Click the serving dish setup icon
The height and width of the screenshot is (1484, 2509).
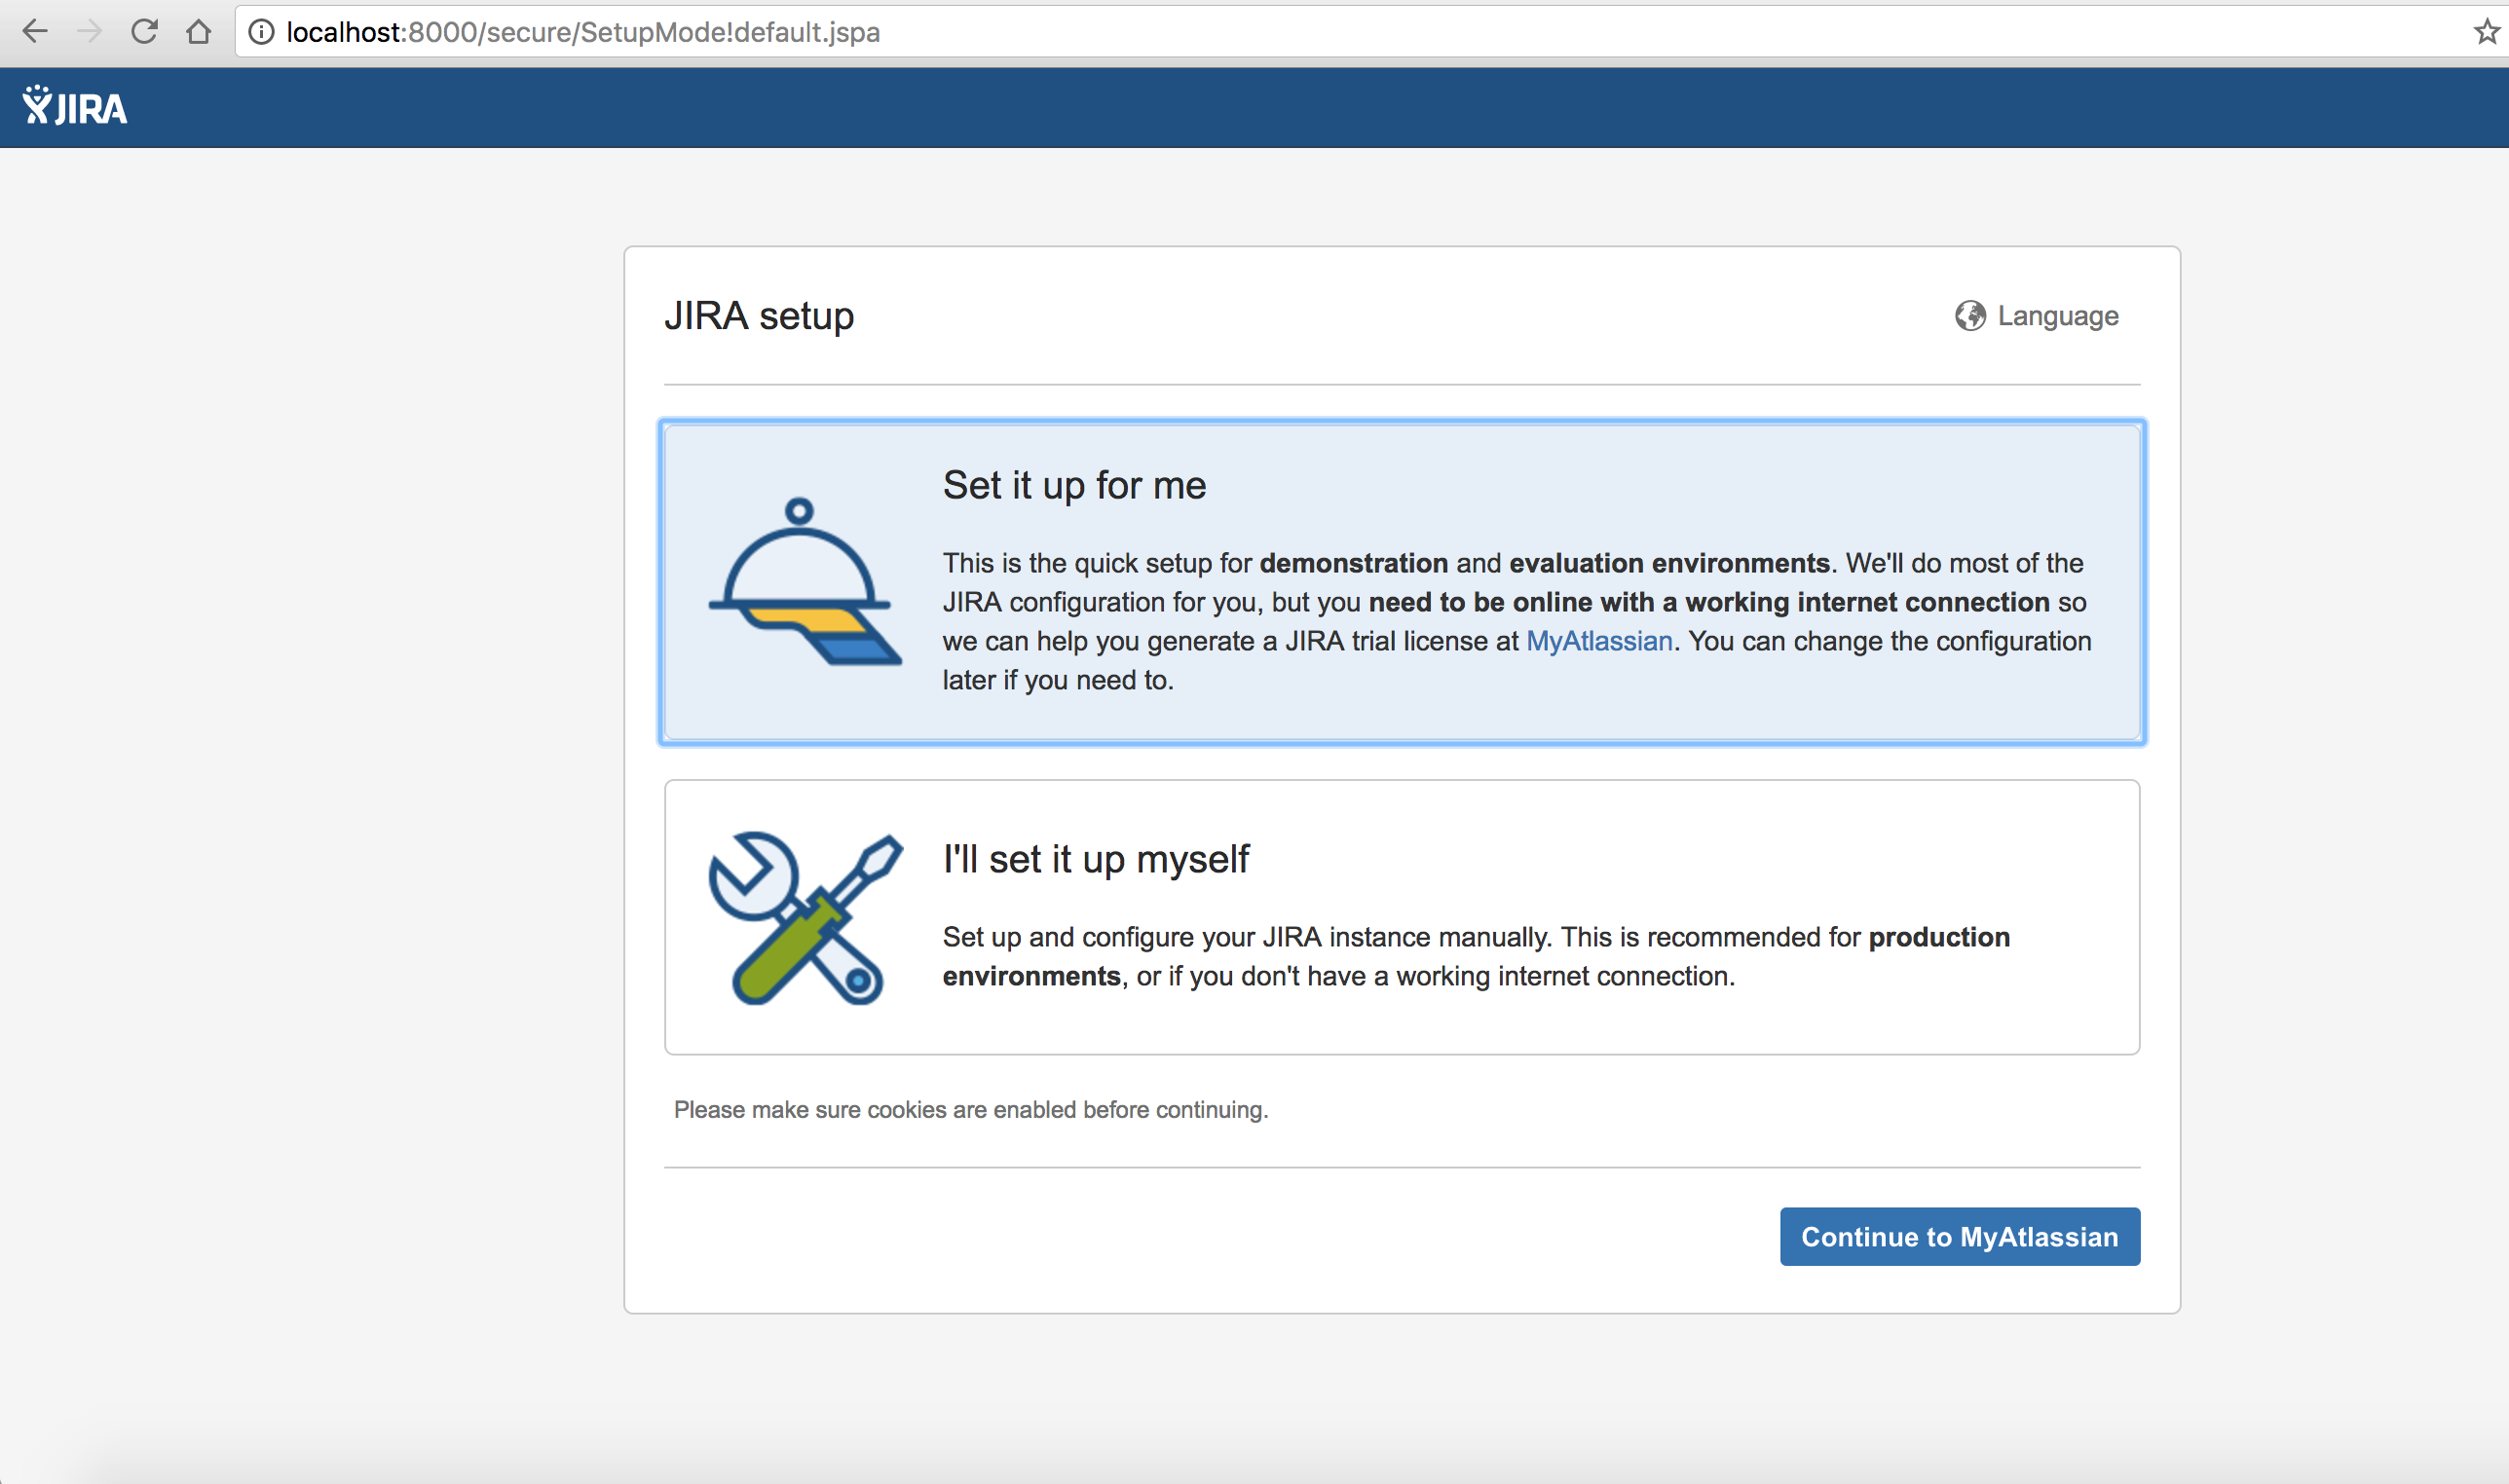click(805, 582)
